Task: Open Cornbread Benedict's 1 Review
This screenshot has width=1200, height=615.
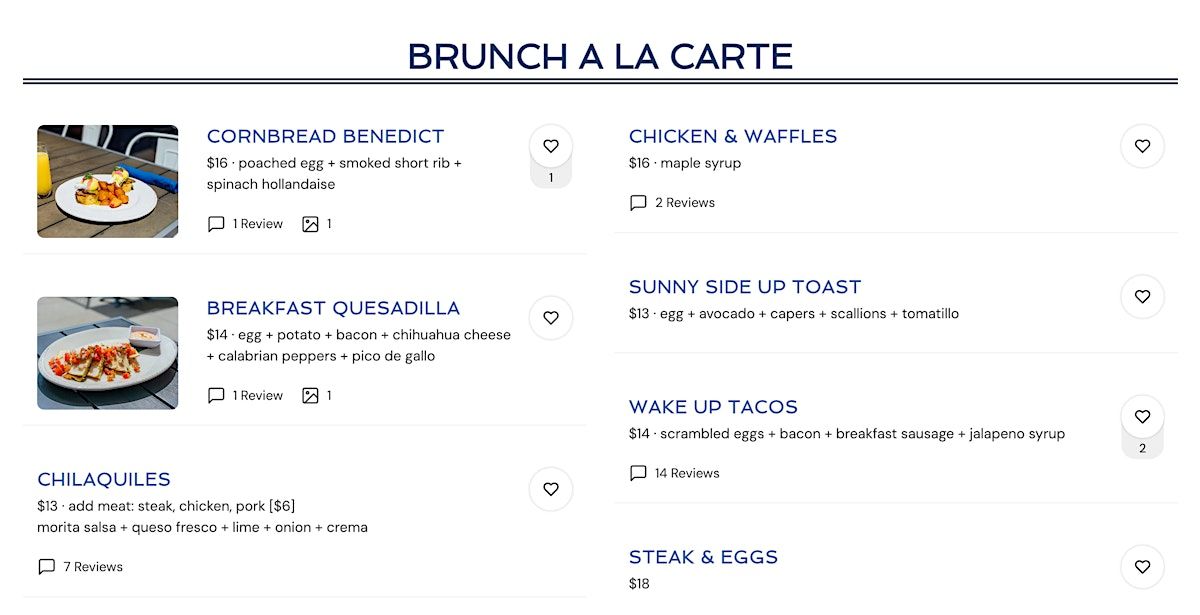Action: pos(246,224)
